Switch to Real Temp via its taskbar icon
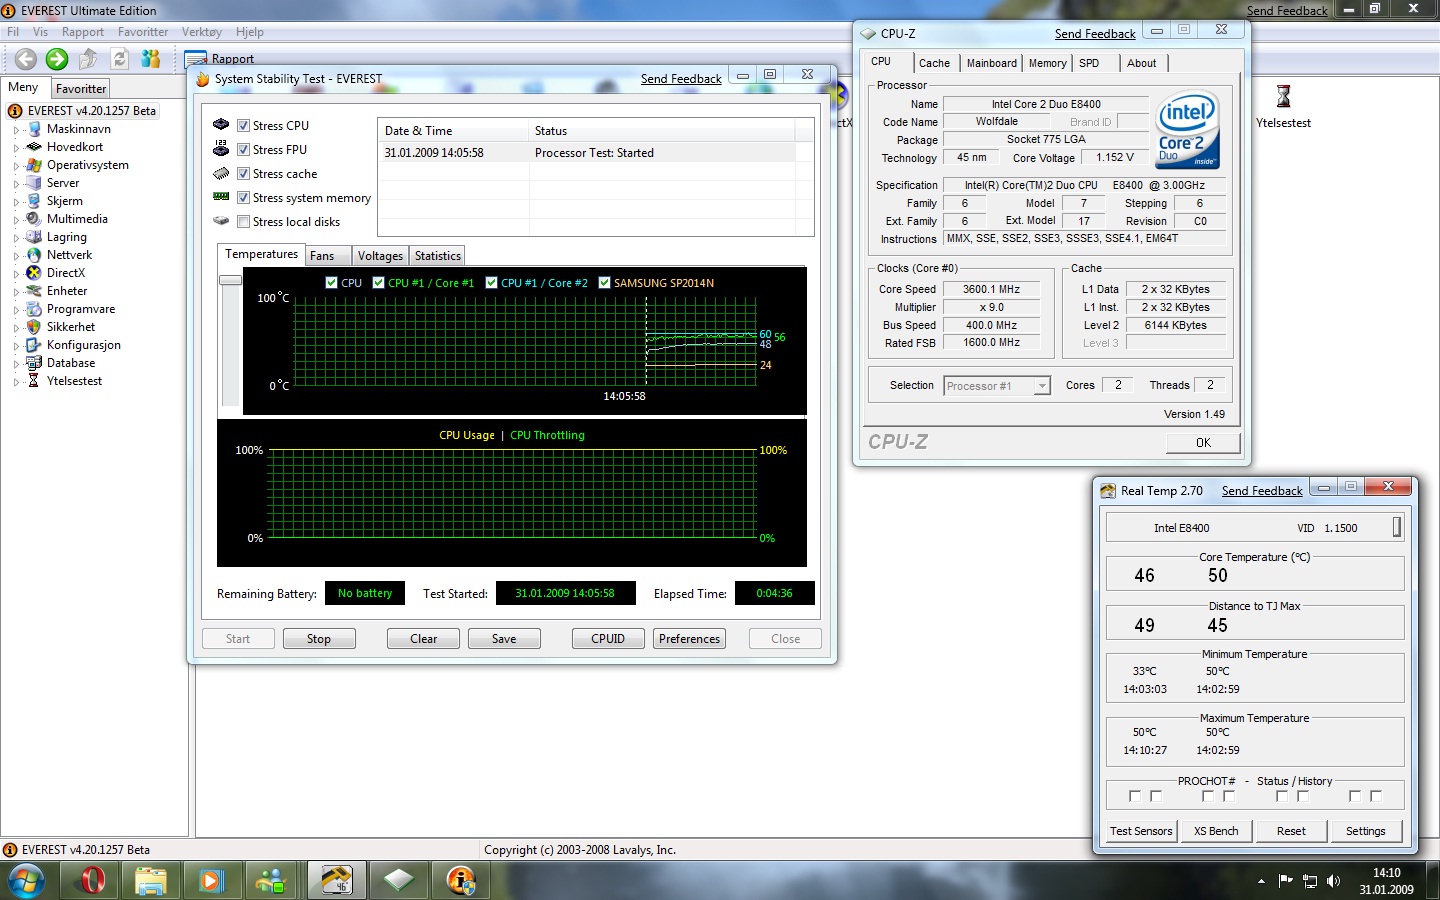 pos(337,880)
